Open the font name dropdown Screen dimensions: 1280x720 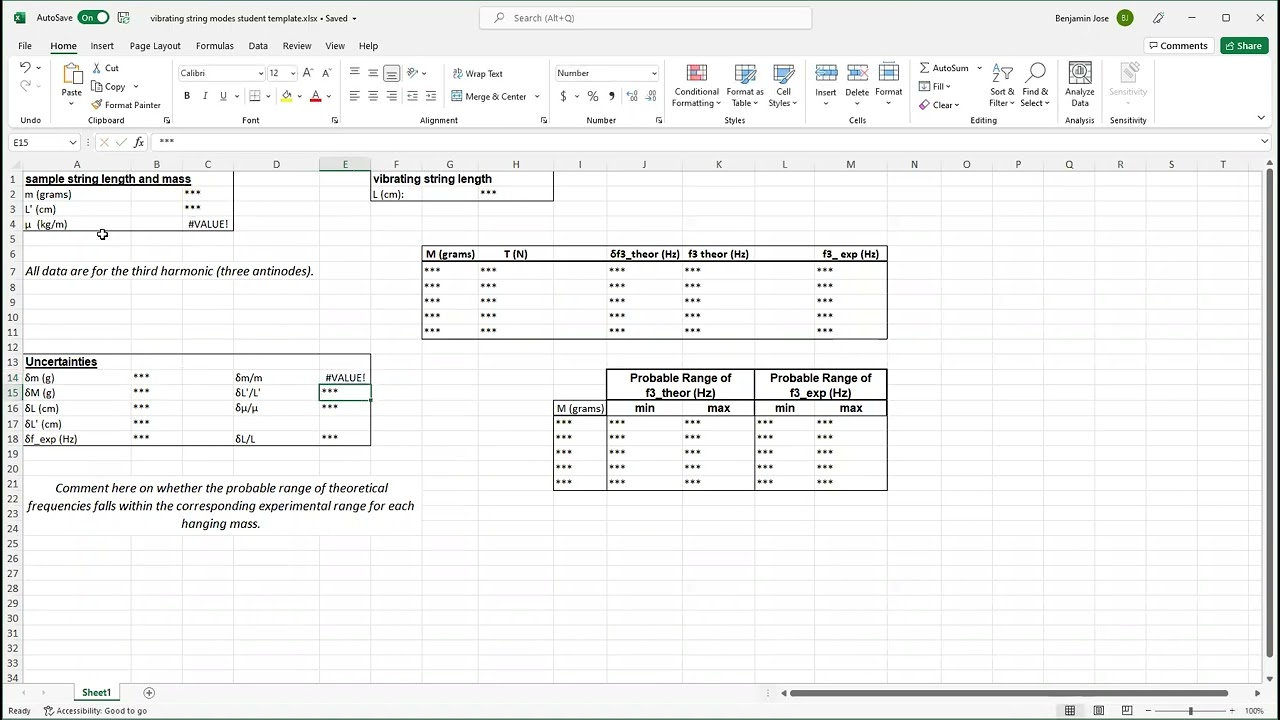(x=261, y=73)
